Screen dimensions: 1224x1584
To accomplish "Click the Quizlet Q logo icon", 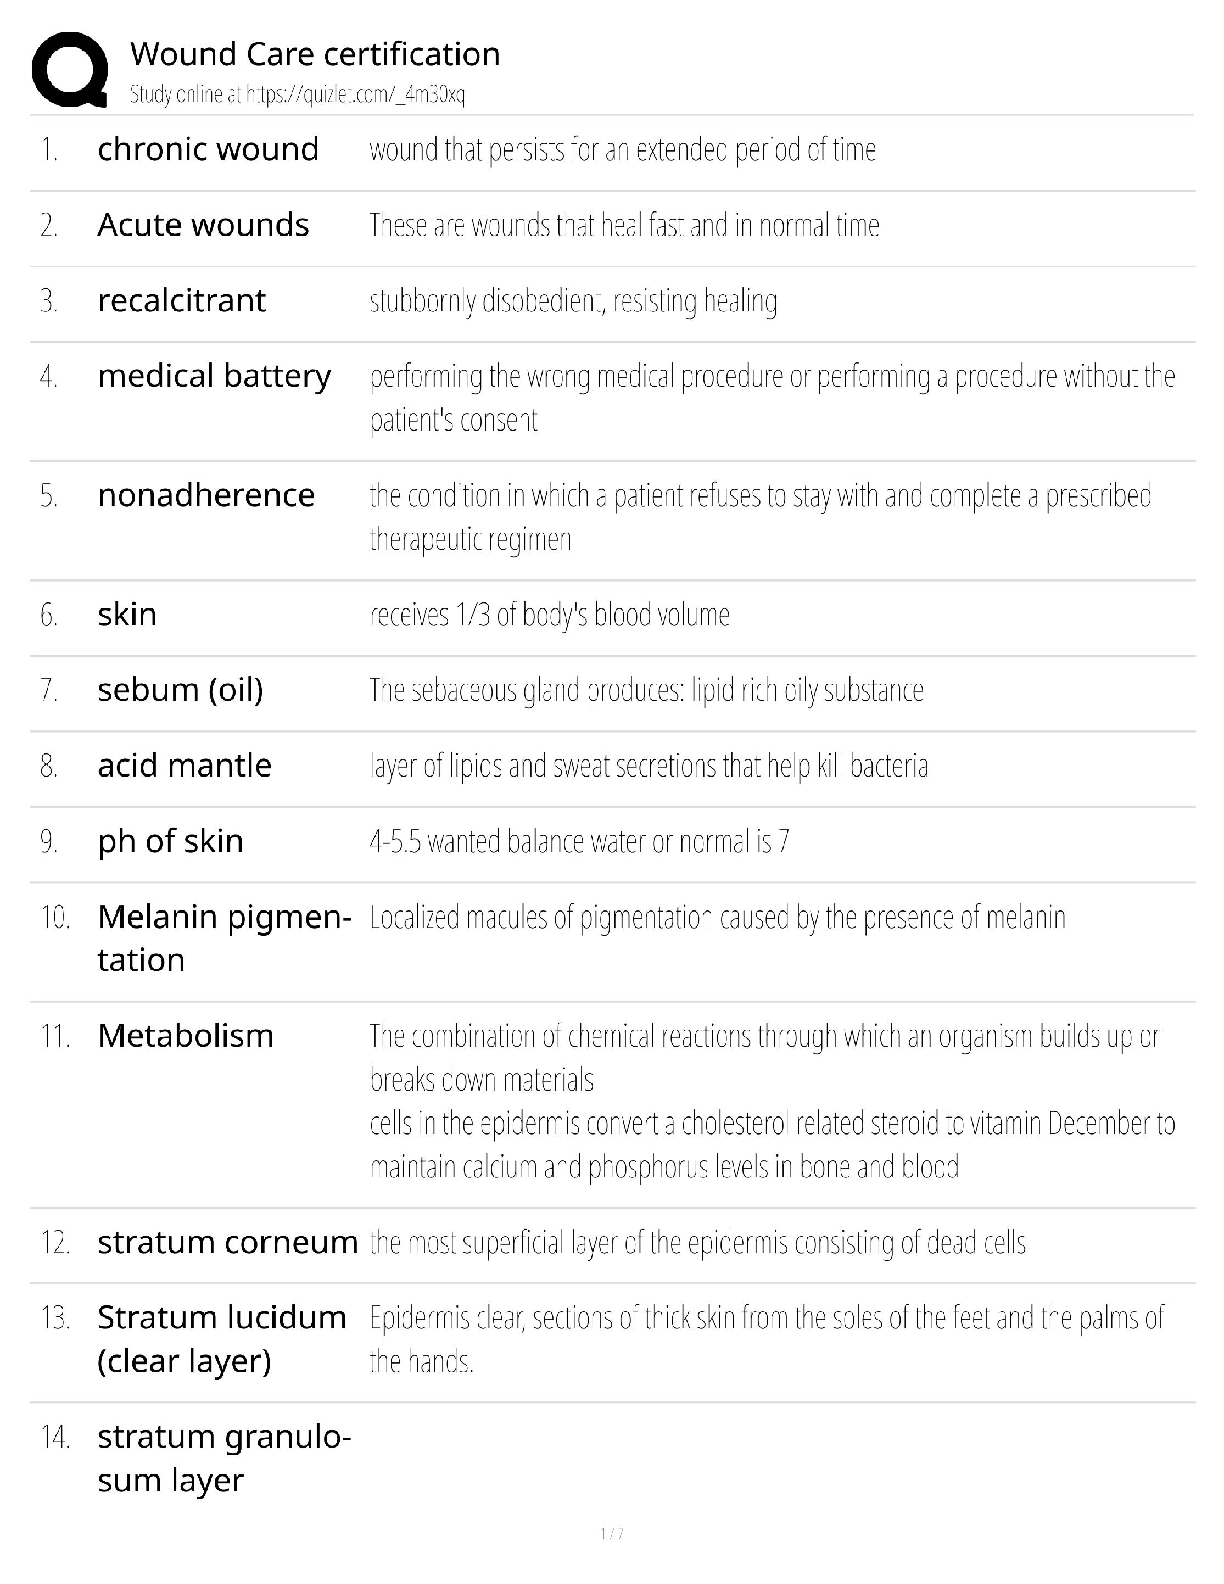I will 70,70.
